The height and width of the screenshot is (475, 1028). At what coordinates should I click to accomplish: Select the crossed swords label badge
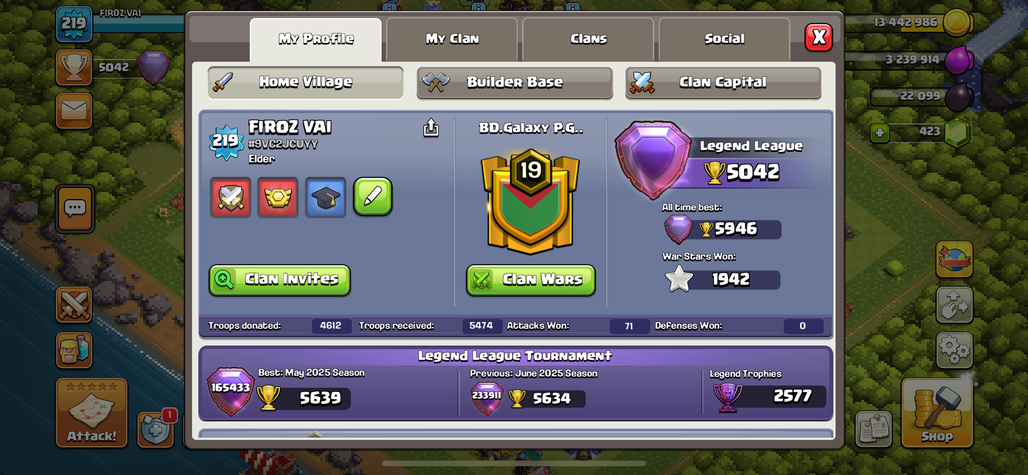click(230, 197)
